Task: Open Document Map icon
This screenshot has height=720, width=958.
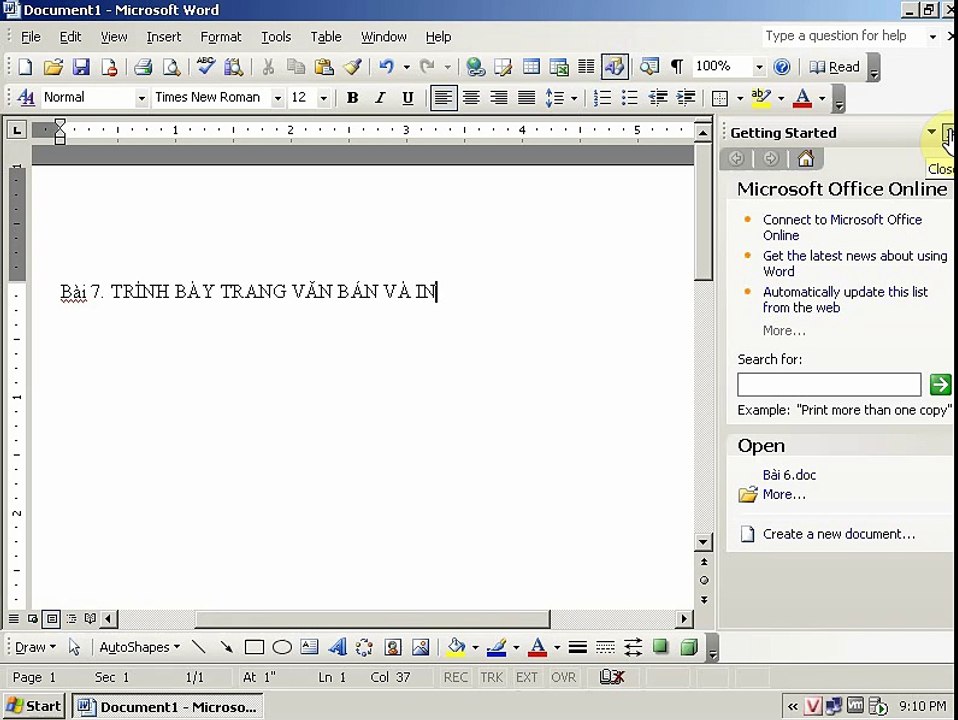Action: (649, 67)
